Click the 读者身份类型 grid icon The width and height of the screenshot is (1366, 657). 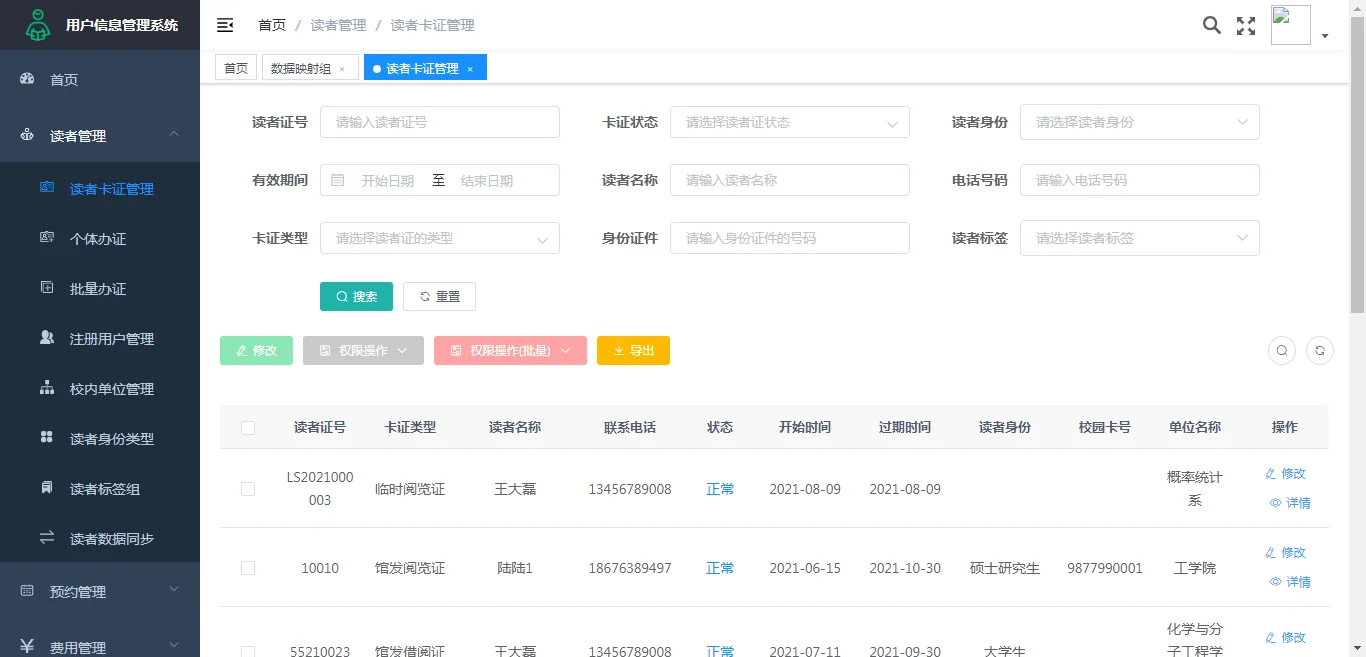pos(47,437)
